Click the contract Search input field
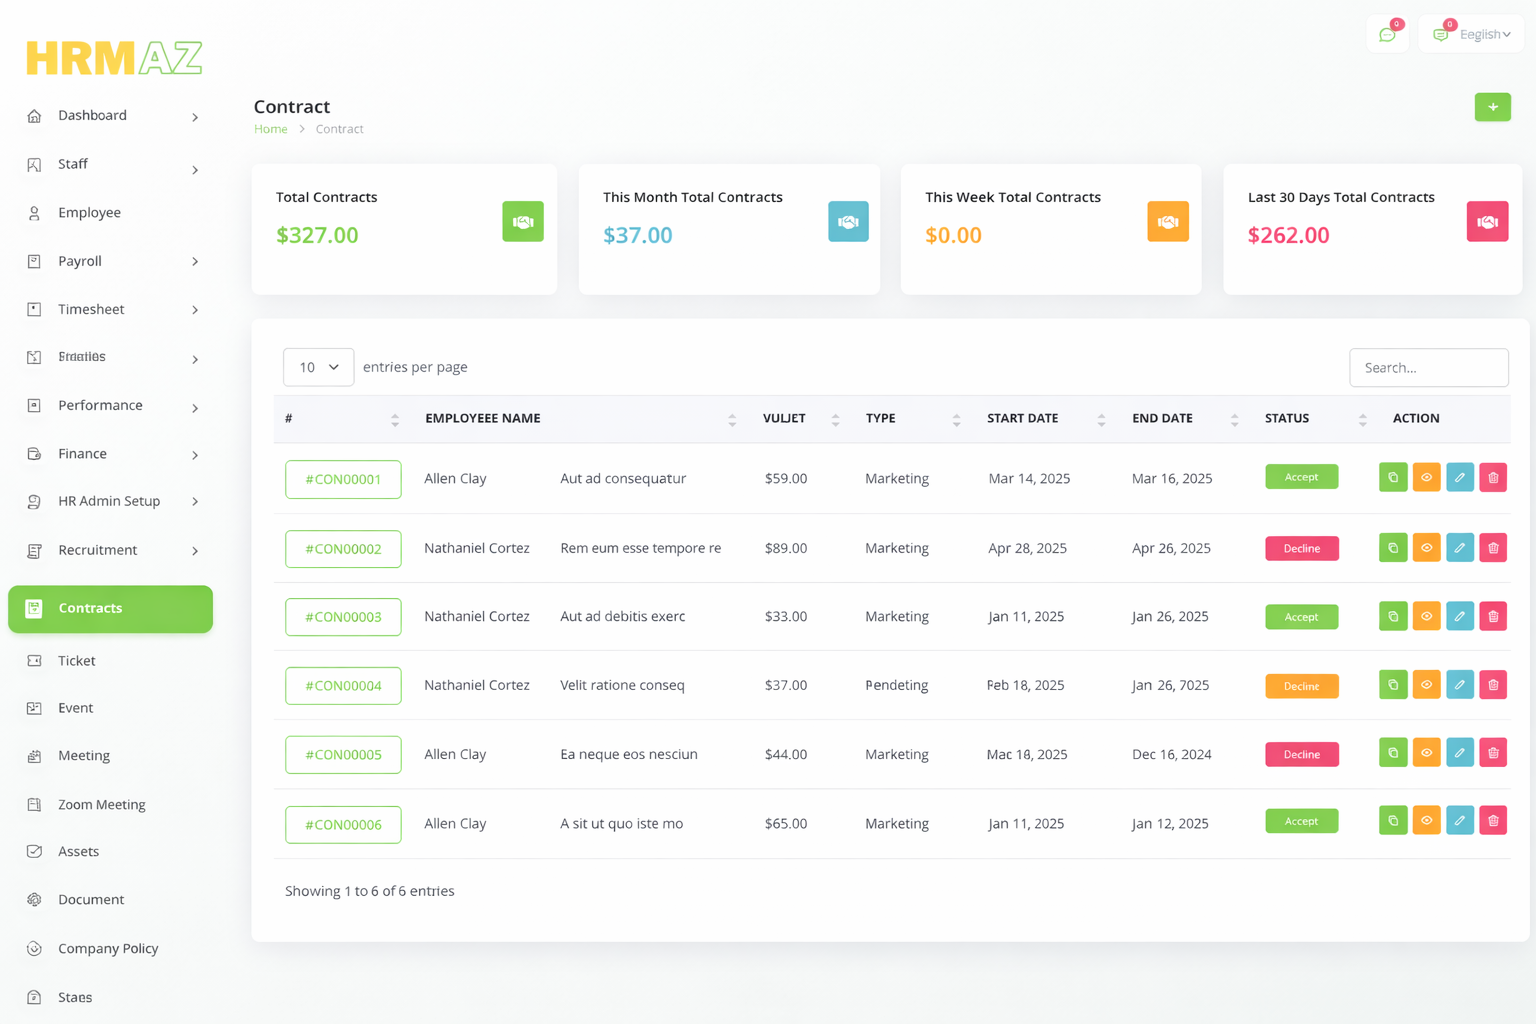This screenshot has width=1536, height=1024. 1428,368
